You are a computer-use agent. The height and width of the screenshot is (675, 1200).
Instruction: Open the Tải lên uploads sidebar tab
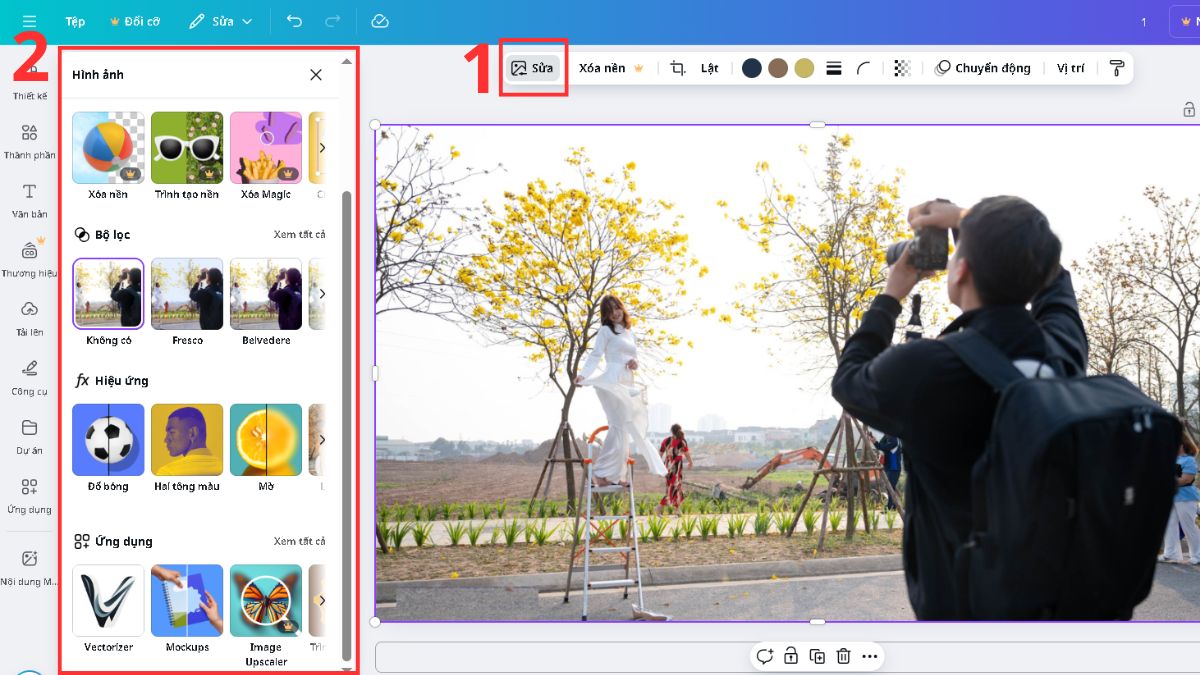pyautogui.click(x=29, y=319)
